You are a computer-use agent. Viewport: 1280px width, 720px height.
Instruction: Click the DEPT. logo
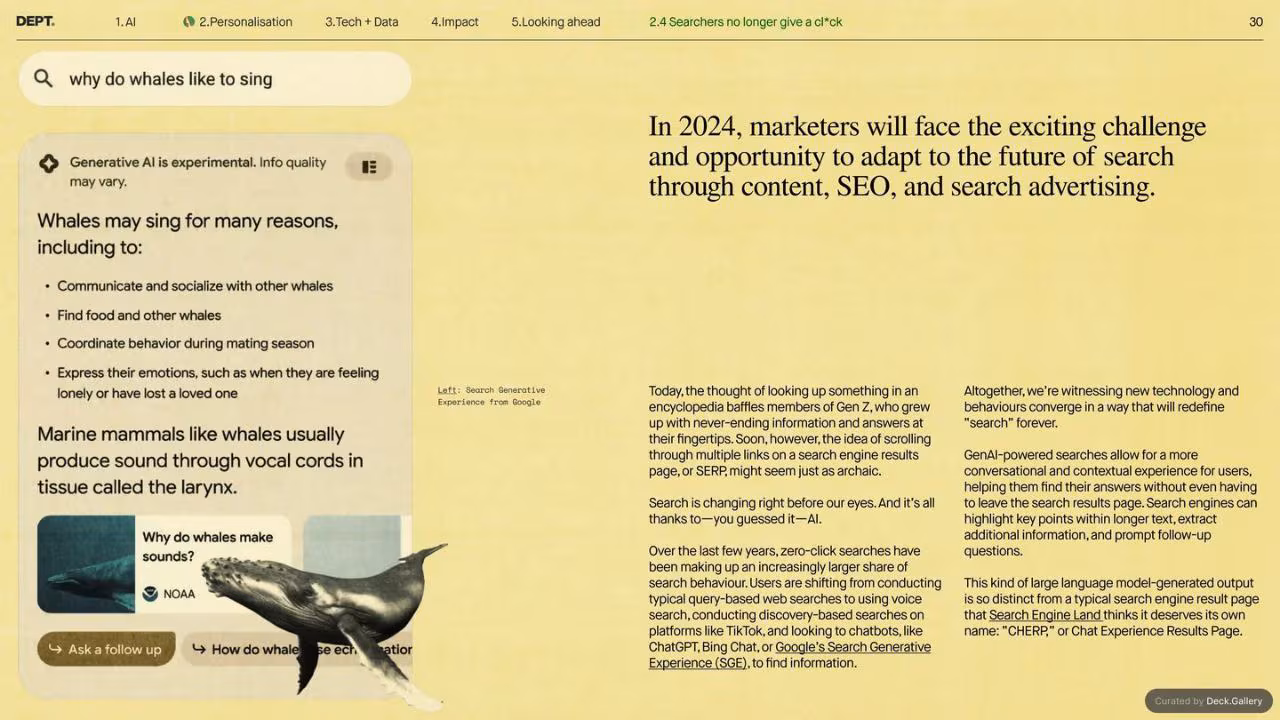(35, 21)
